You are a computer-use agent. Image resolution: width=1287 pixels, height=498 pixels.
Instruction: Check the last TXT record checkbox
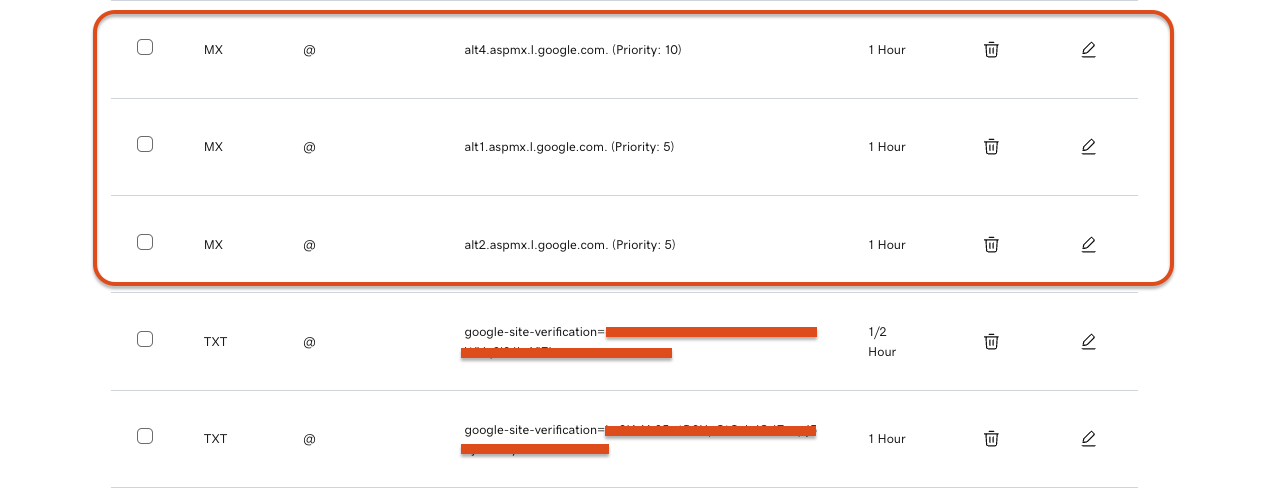145,436
